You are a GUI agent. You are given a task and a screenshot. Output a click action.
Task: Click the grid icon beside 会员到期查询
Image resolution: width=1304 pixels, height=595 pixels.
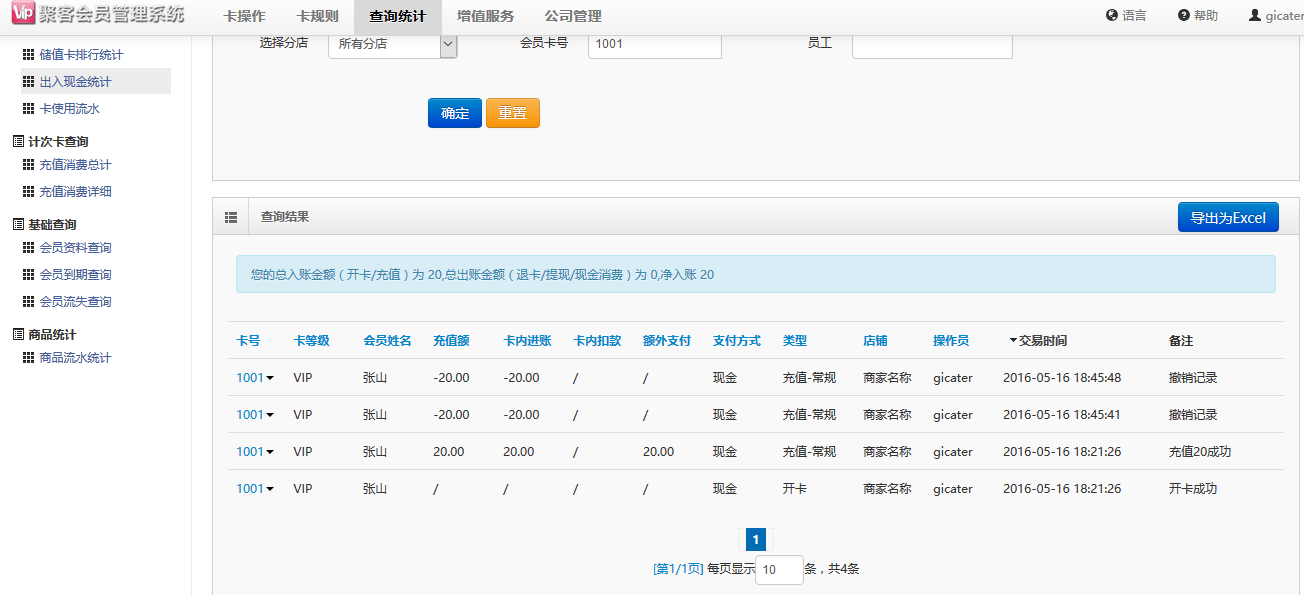(x=28, y=275)
